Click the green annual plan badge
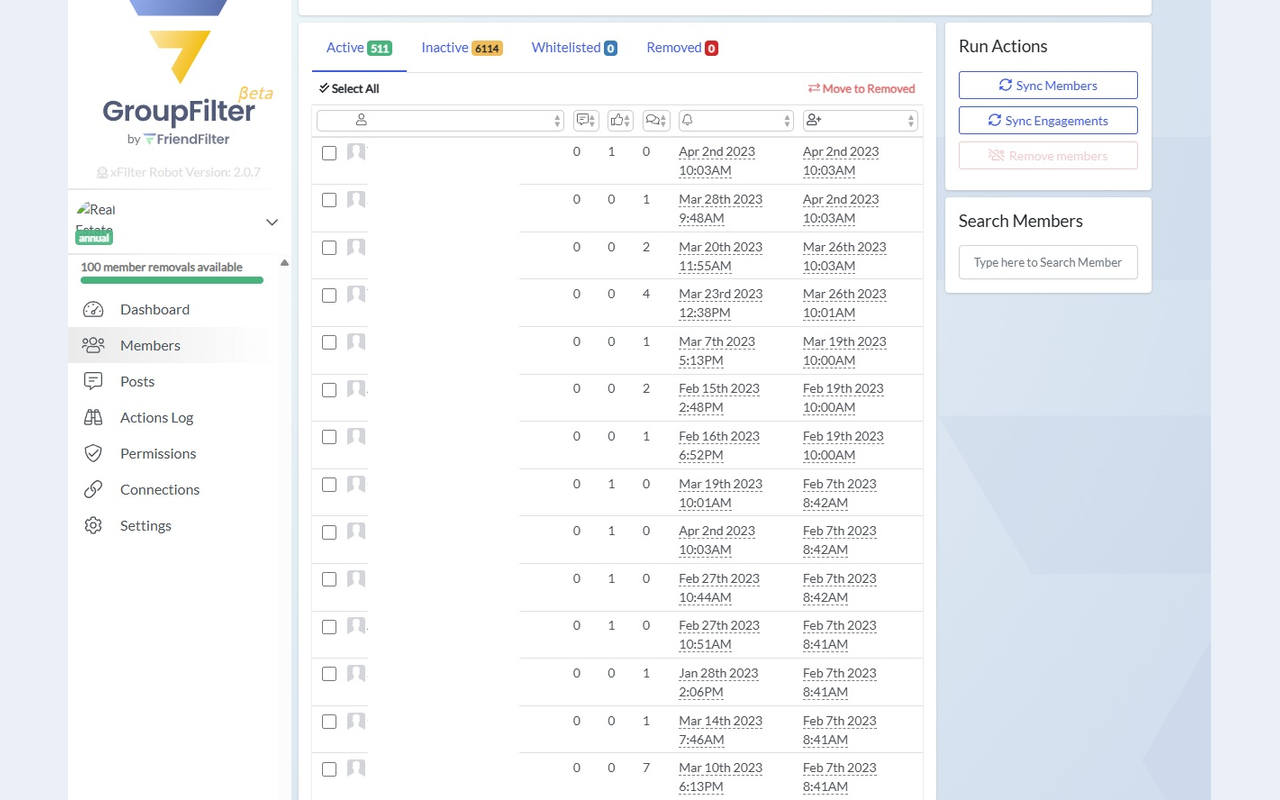The width and height of the screenshot is (1280, 800). tap(94, 238)
